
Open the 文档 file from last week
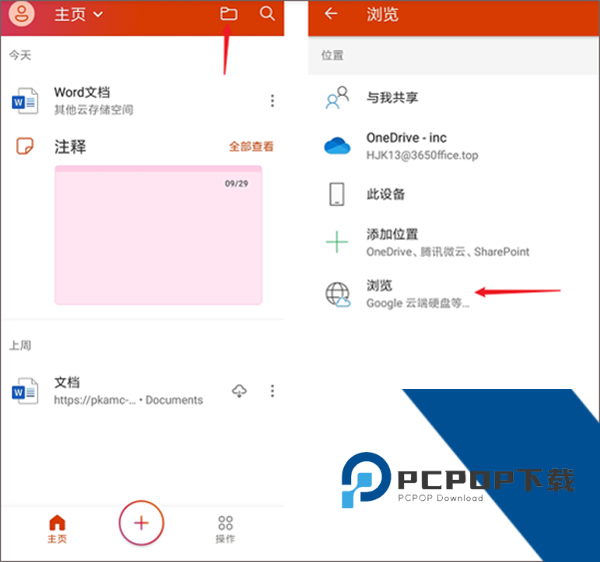click(x=142, y=391)
